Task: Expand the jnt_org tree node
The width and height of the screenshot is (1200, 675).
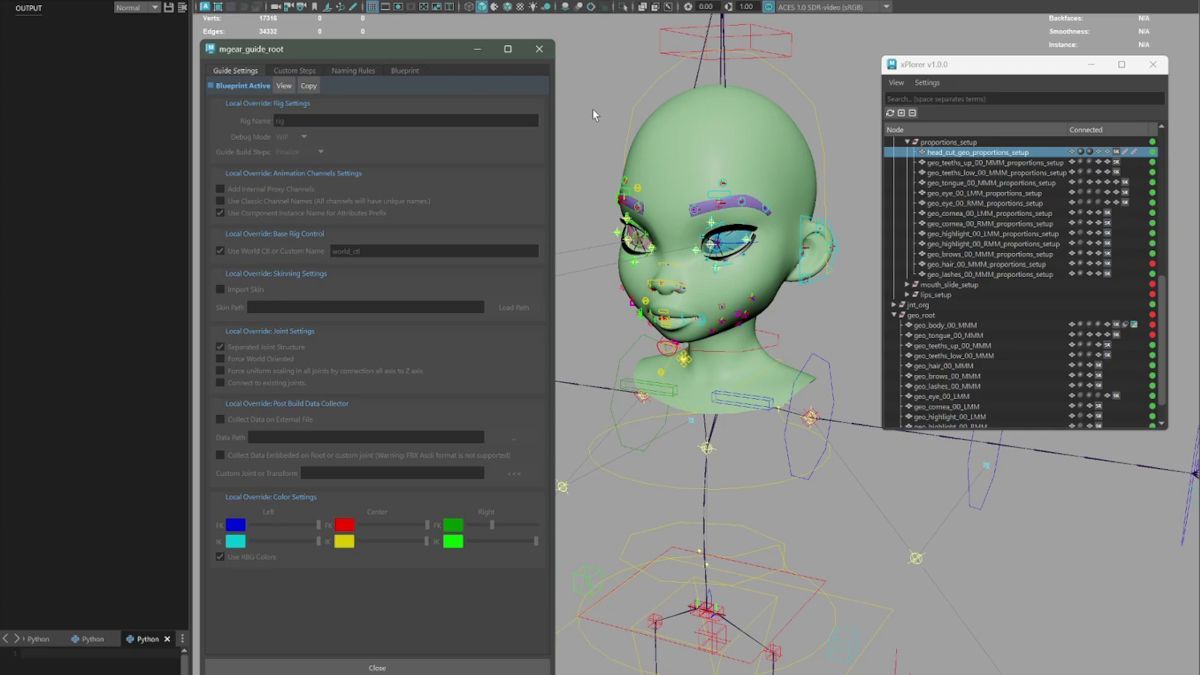Action: (894, 305)
